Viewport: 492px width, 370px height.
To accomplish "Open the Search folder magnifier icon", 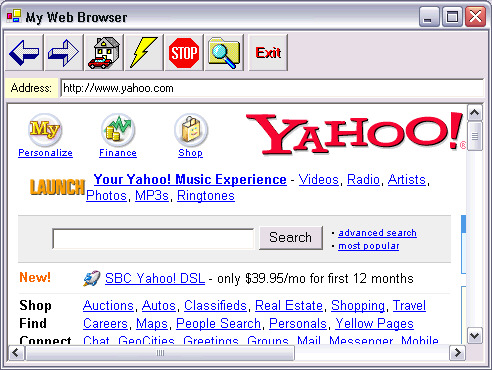I will (x=224, y=52).
